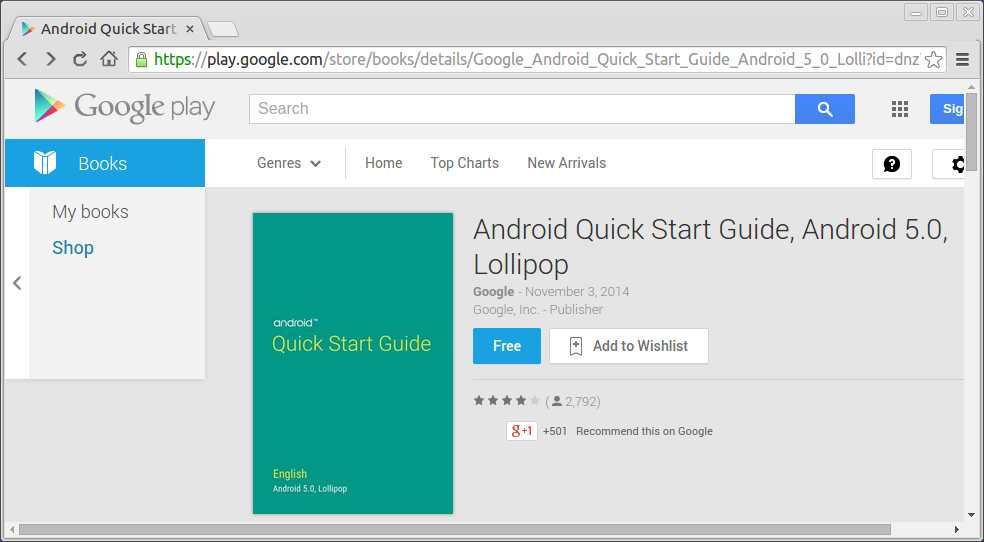This screenshot has height=542, width=984.
Task: Click the Google author link
Action: point(494,292)
